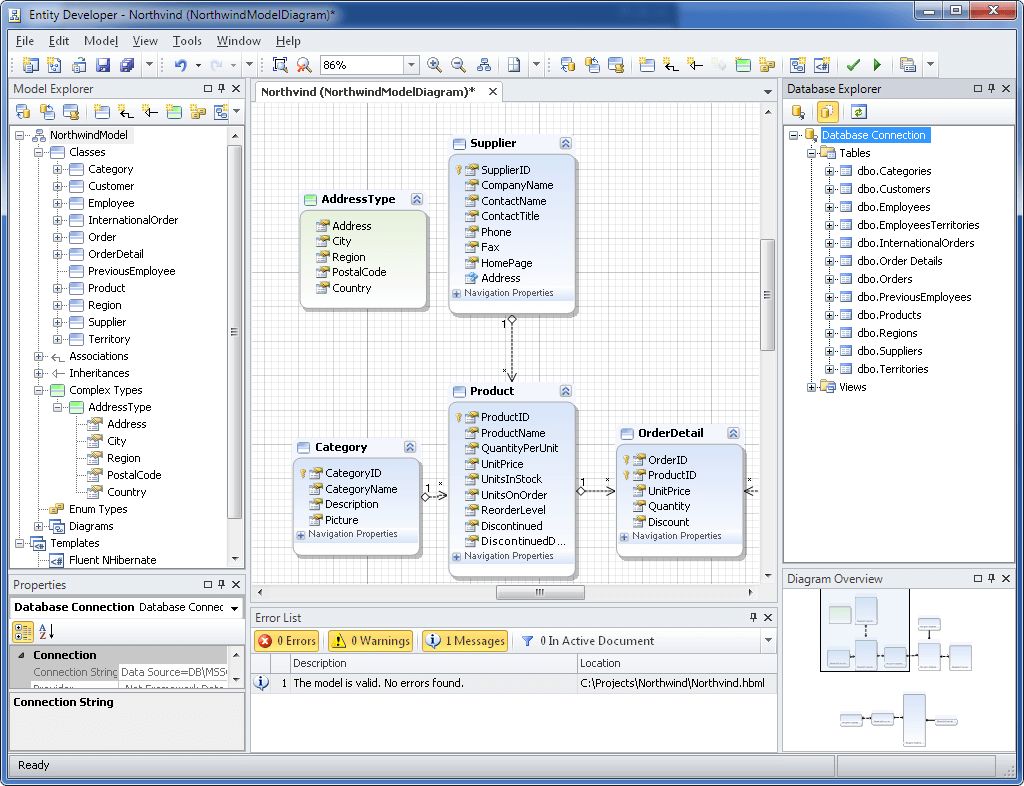This screenshot has width=1024, height=786.
Task: Select the Employee class in Model Explorer
Action: [111, 203]
